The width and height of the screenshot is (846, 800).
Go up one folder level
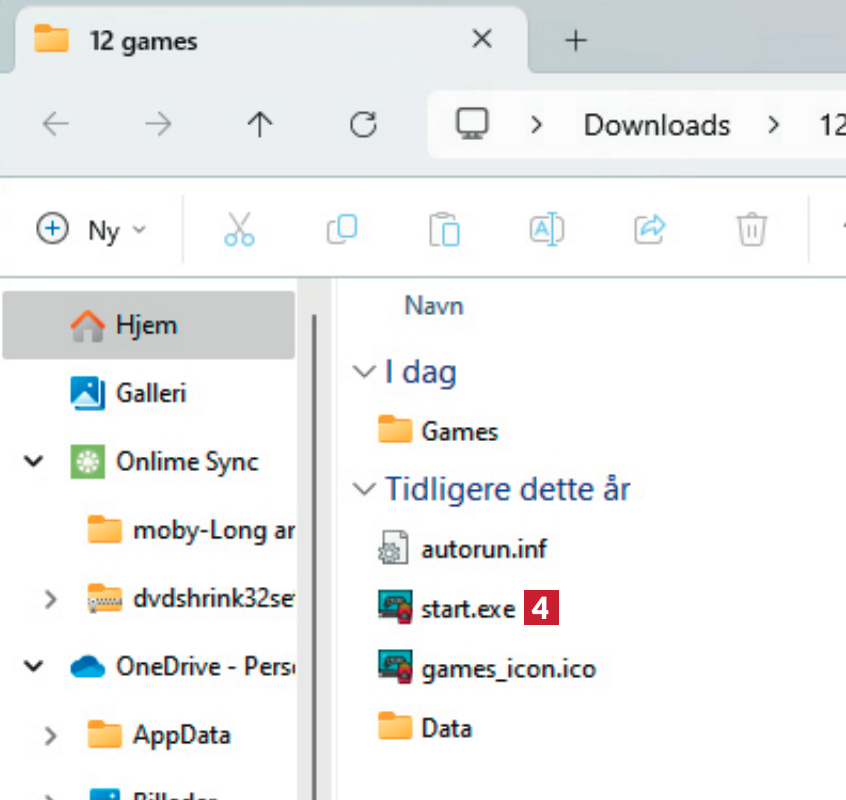pos(260,125)
